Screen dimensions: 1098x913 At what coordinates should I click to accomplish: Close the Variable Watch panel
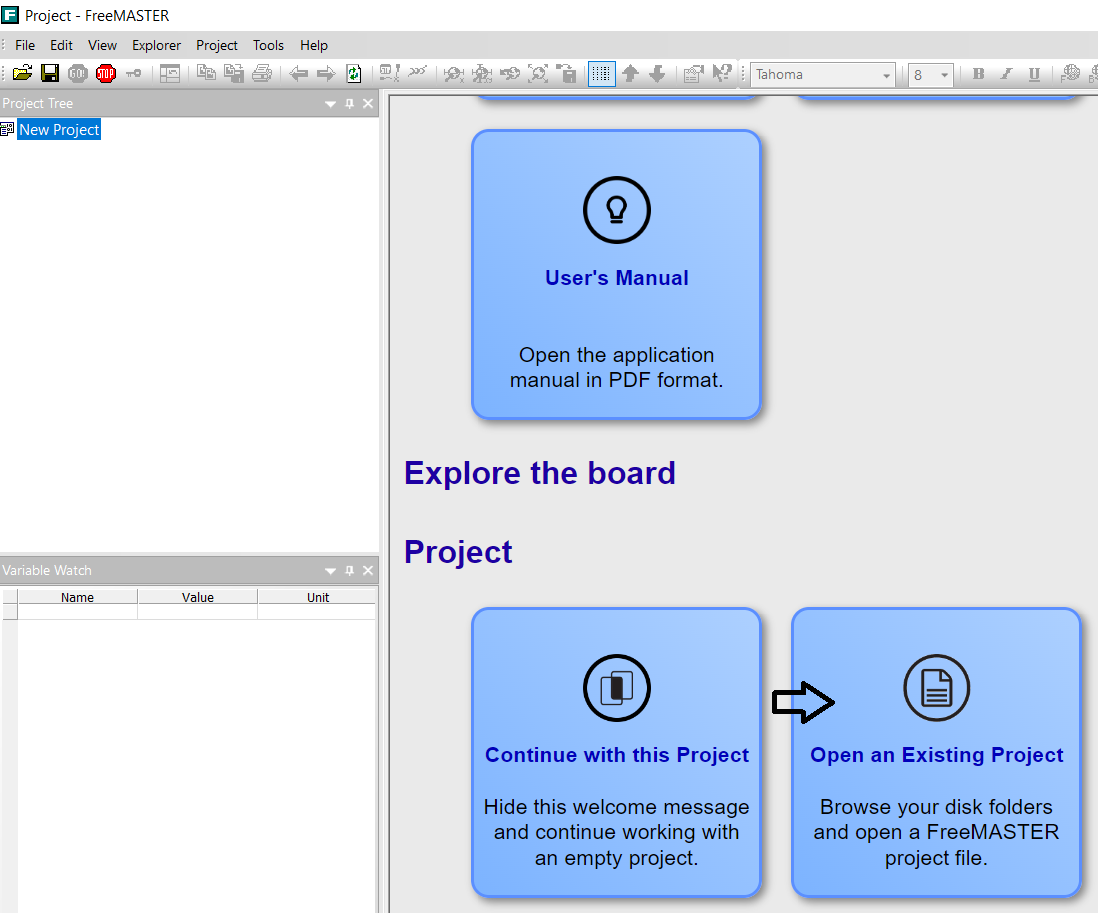coord(368,571)
